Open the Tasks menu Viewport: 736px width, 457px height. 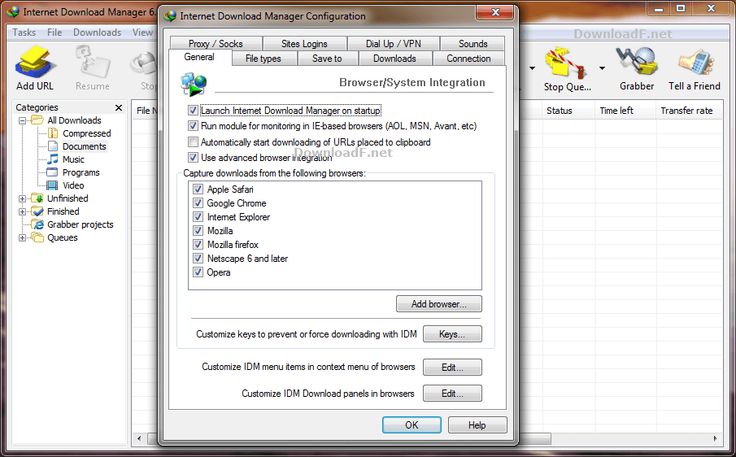pyautogui.click(x=24, y=32)
